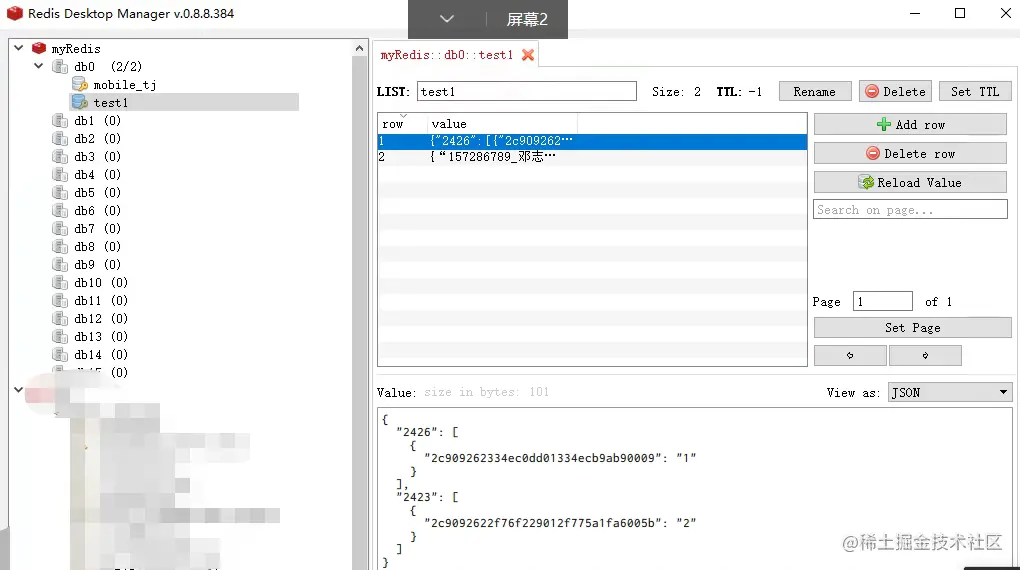This screenshot has height=570, width=1020.
Task: Select the test1 key in tree
Action: 111,102
